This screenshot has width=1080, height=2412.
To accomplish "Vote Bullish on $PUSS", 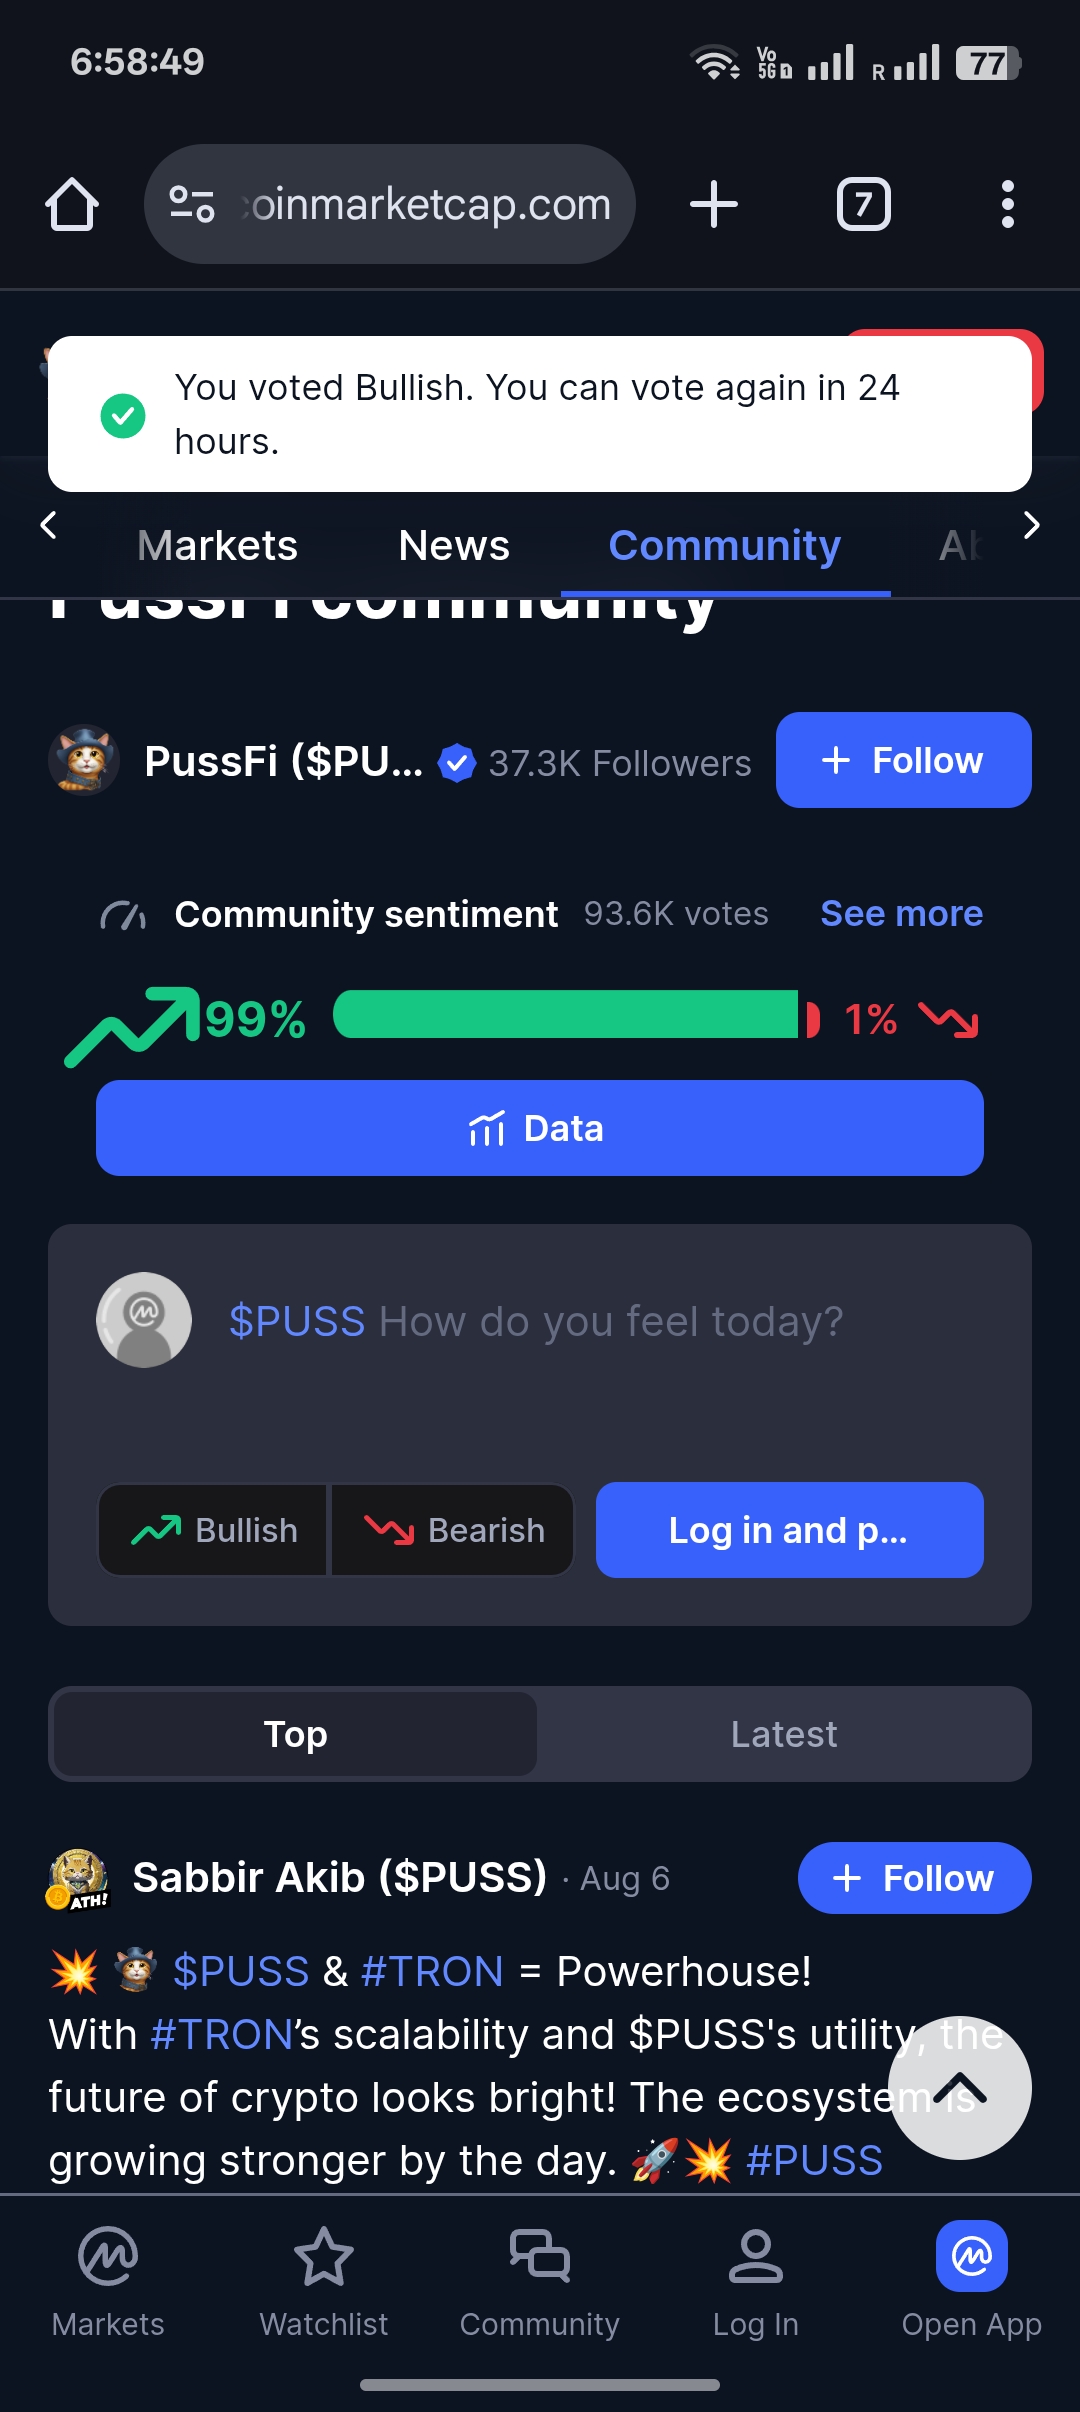I will 213,1530.
